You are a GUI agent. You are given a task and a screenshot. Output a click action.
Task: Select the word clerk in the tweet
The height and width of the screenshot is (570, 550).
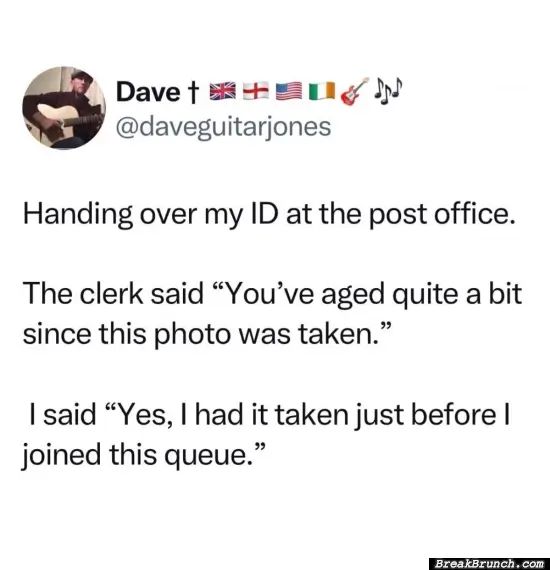click(111, 294)
